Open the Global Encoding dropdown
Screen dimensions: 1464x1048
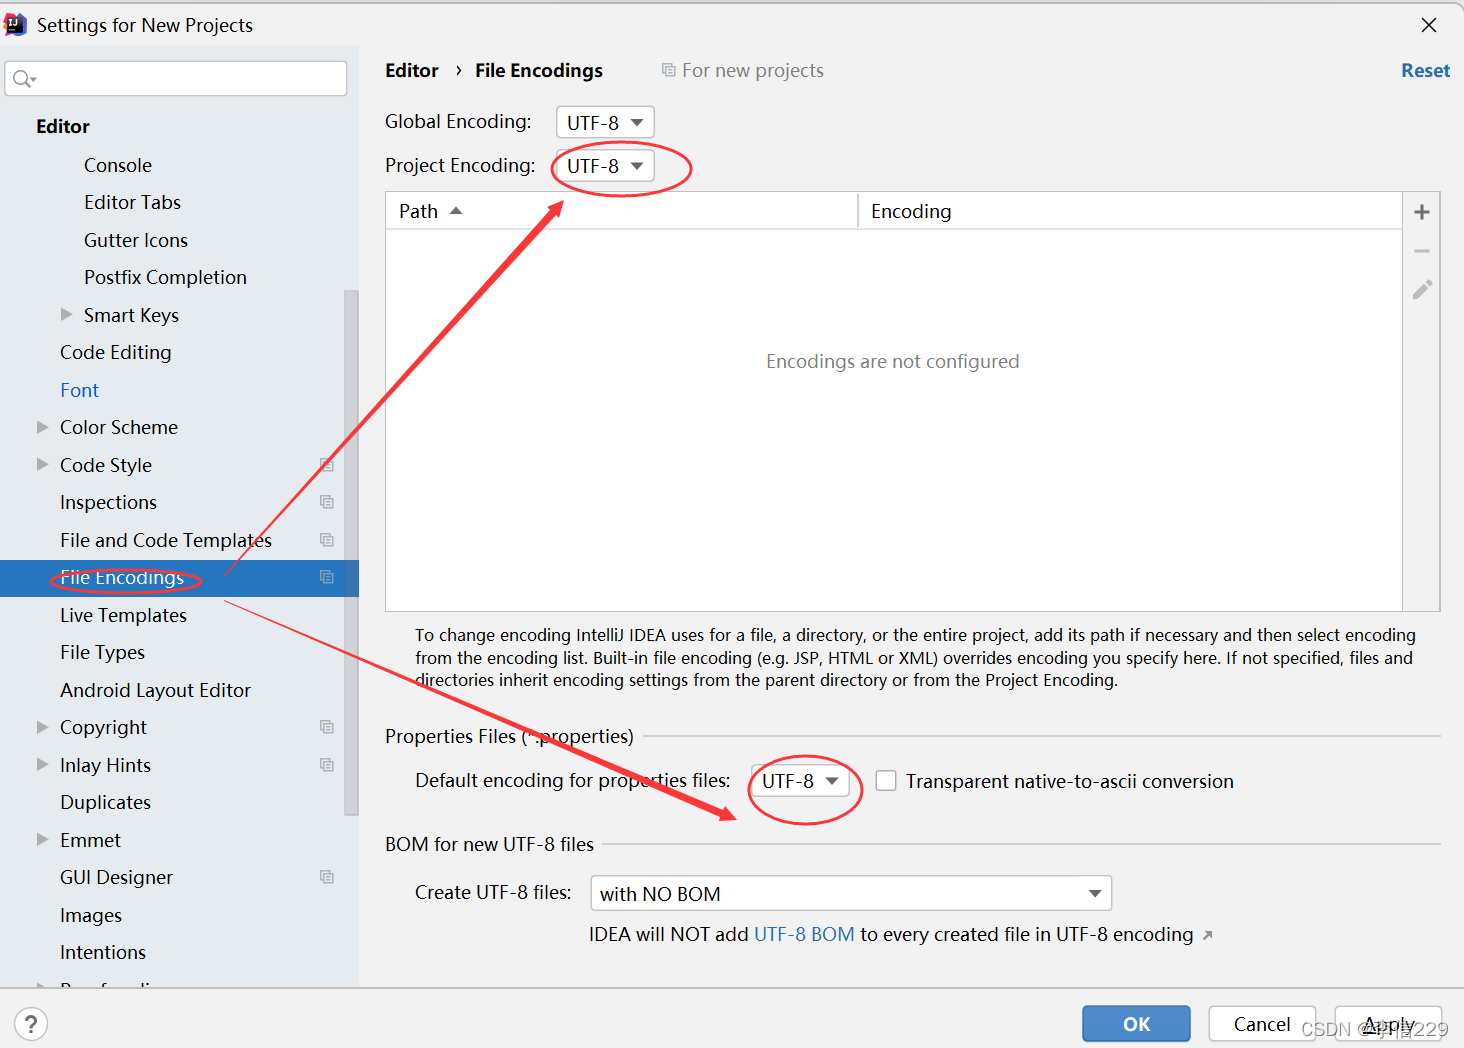click(x=605, y=122)
